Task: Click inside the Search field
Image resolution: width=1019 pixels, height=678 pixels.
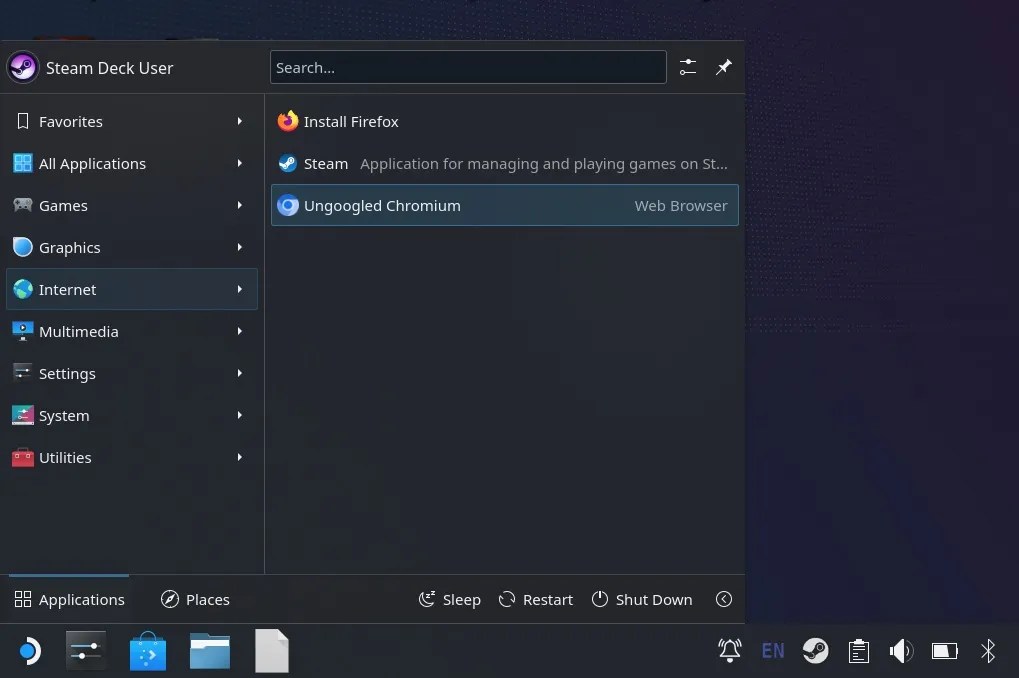Action: 468,67
